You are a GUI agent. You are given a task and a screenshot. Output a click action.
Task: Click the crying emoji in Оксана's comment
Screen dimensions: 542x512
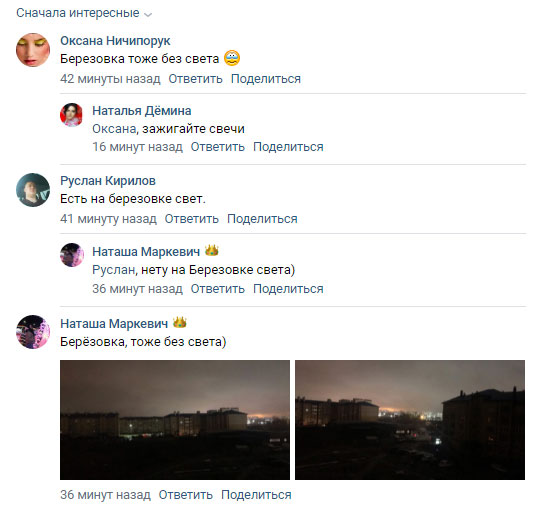tap(232, 58)
